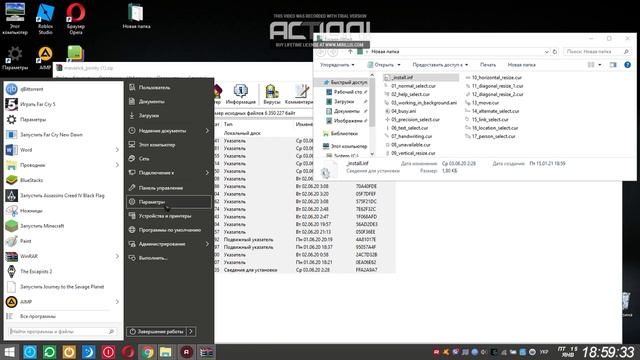
Task: Open File Explorer taskbar icon
Action: click(166, 352)
